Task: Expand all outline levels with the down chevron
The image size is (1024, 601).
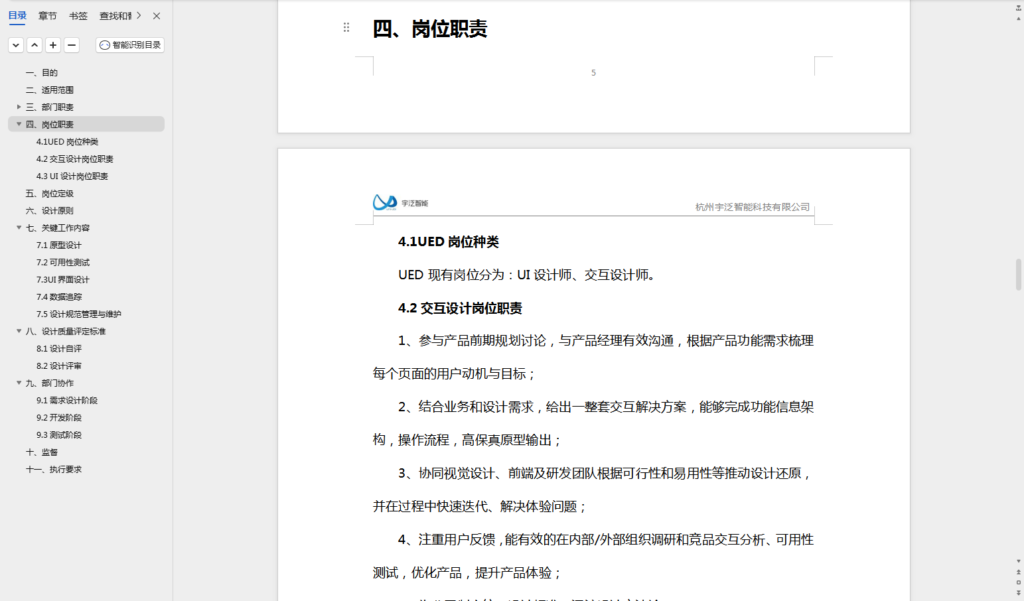Action: pos(16,45)
